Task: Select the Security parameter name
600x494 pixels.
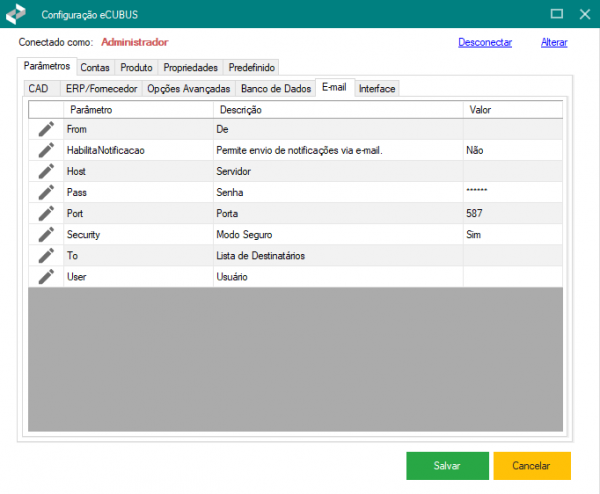Action: (x=138, y=235)
